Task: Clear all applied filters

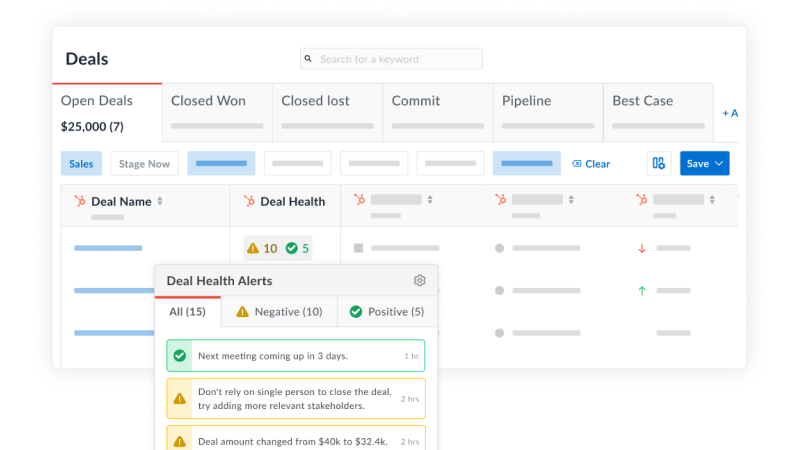Action: tap(591, 164)
